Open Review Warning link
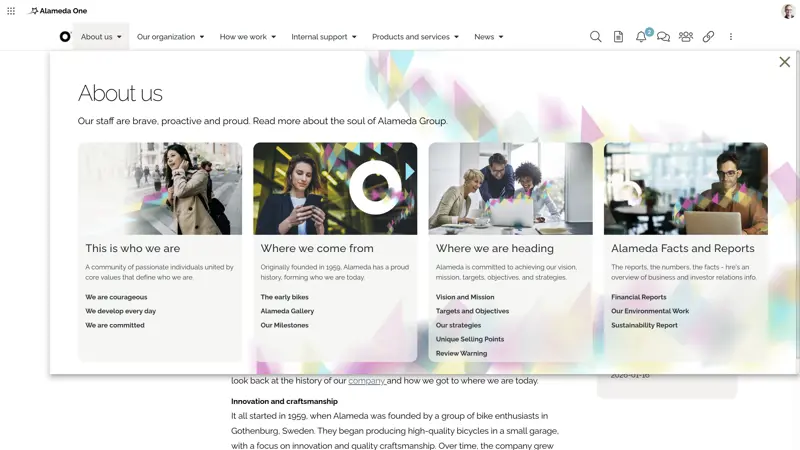This screenshot has width=800, height=450. [461, 354]
